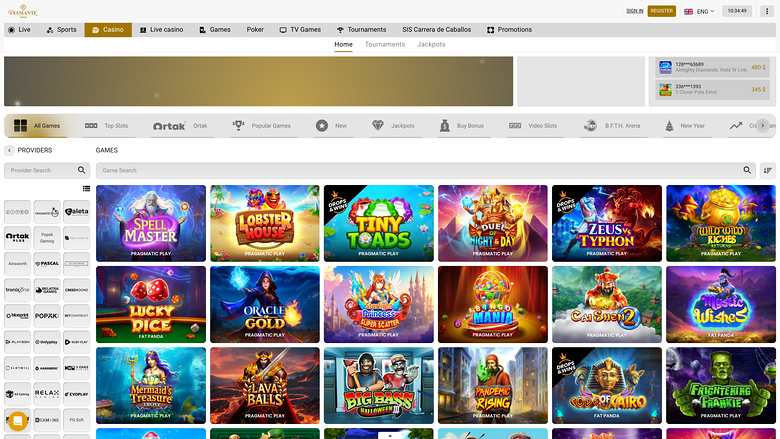780x439 pixels.
Task: Switch providers to list view
Action: (86, 188)
